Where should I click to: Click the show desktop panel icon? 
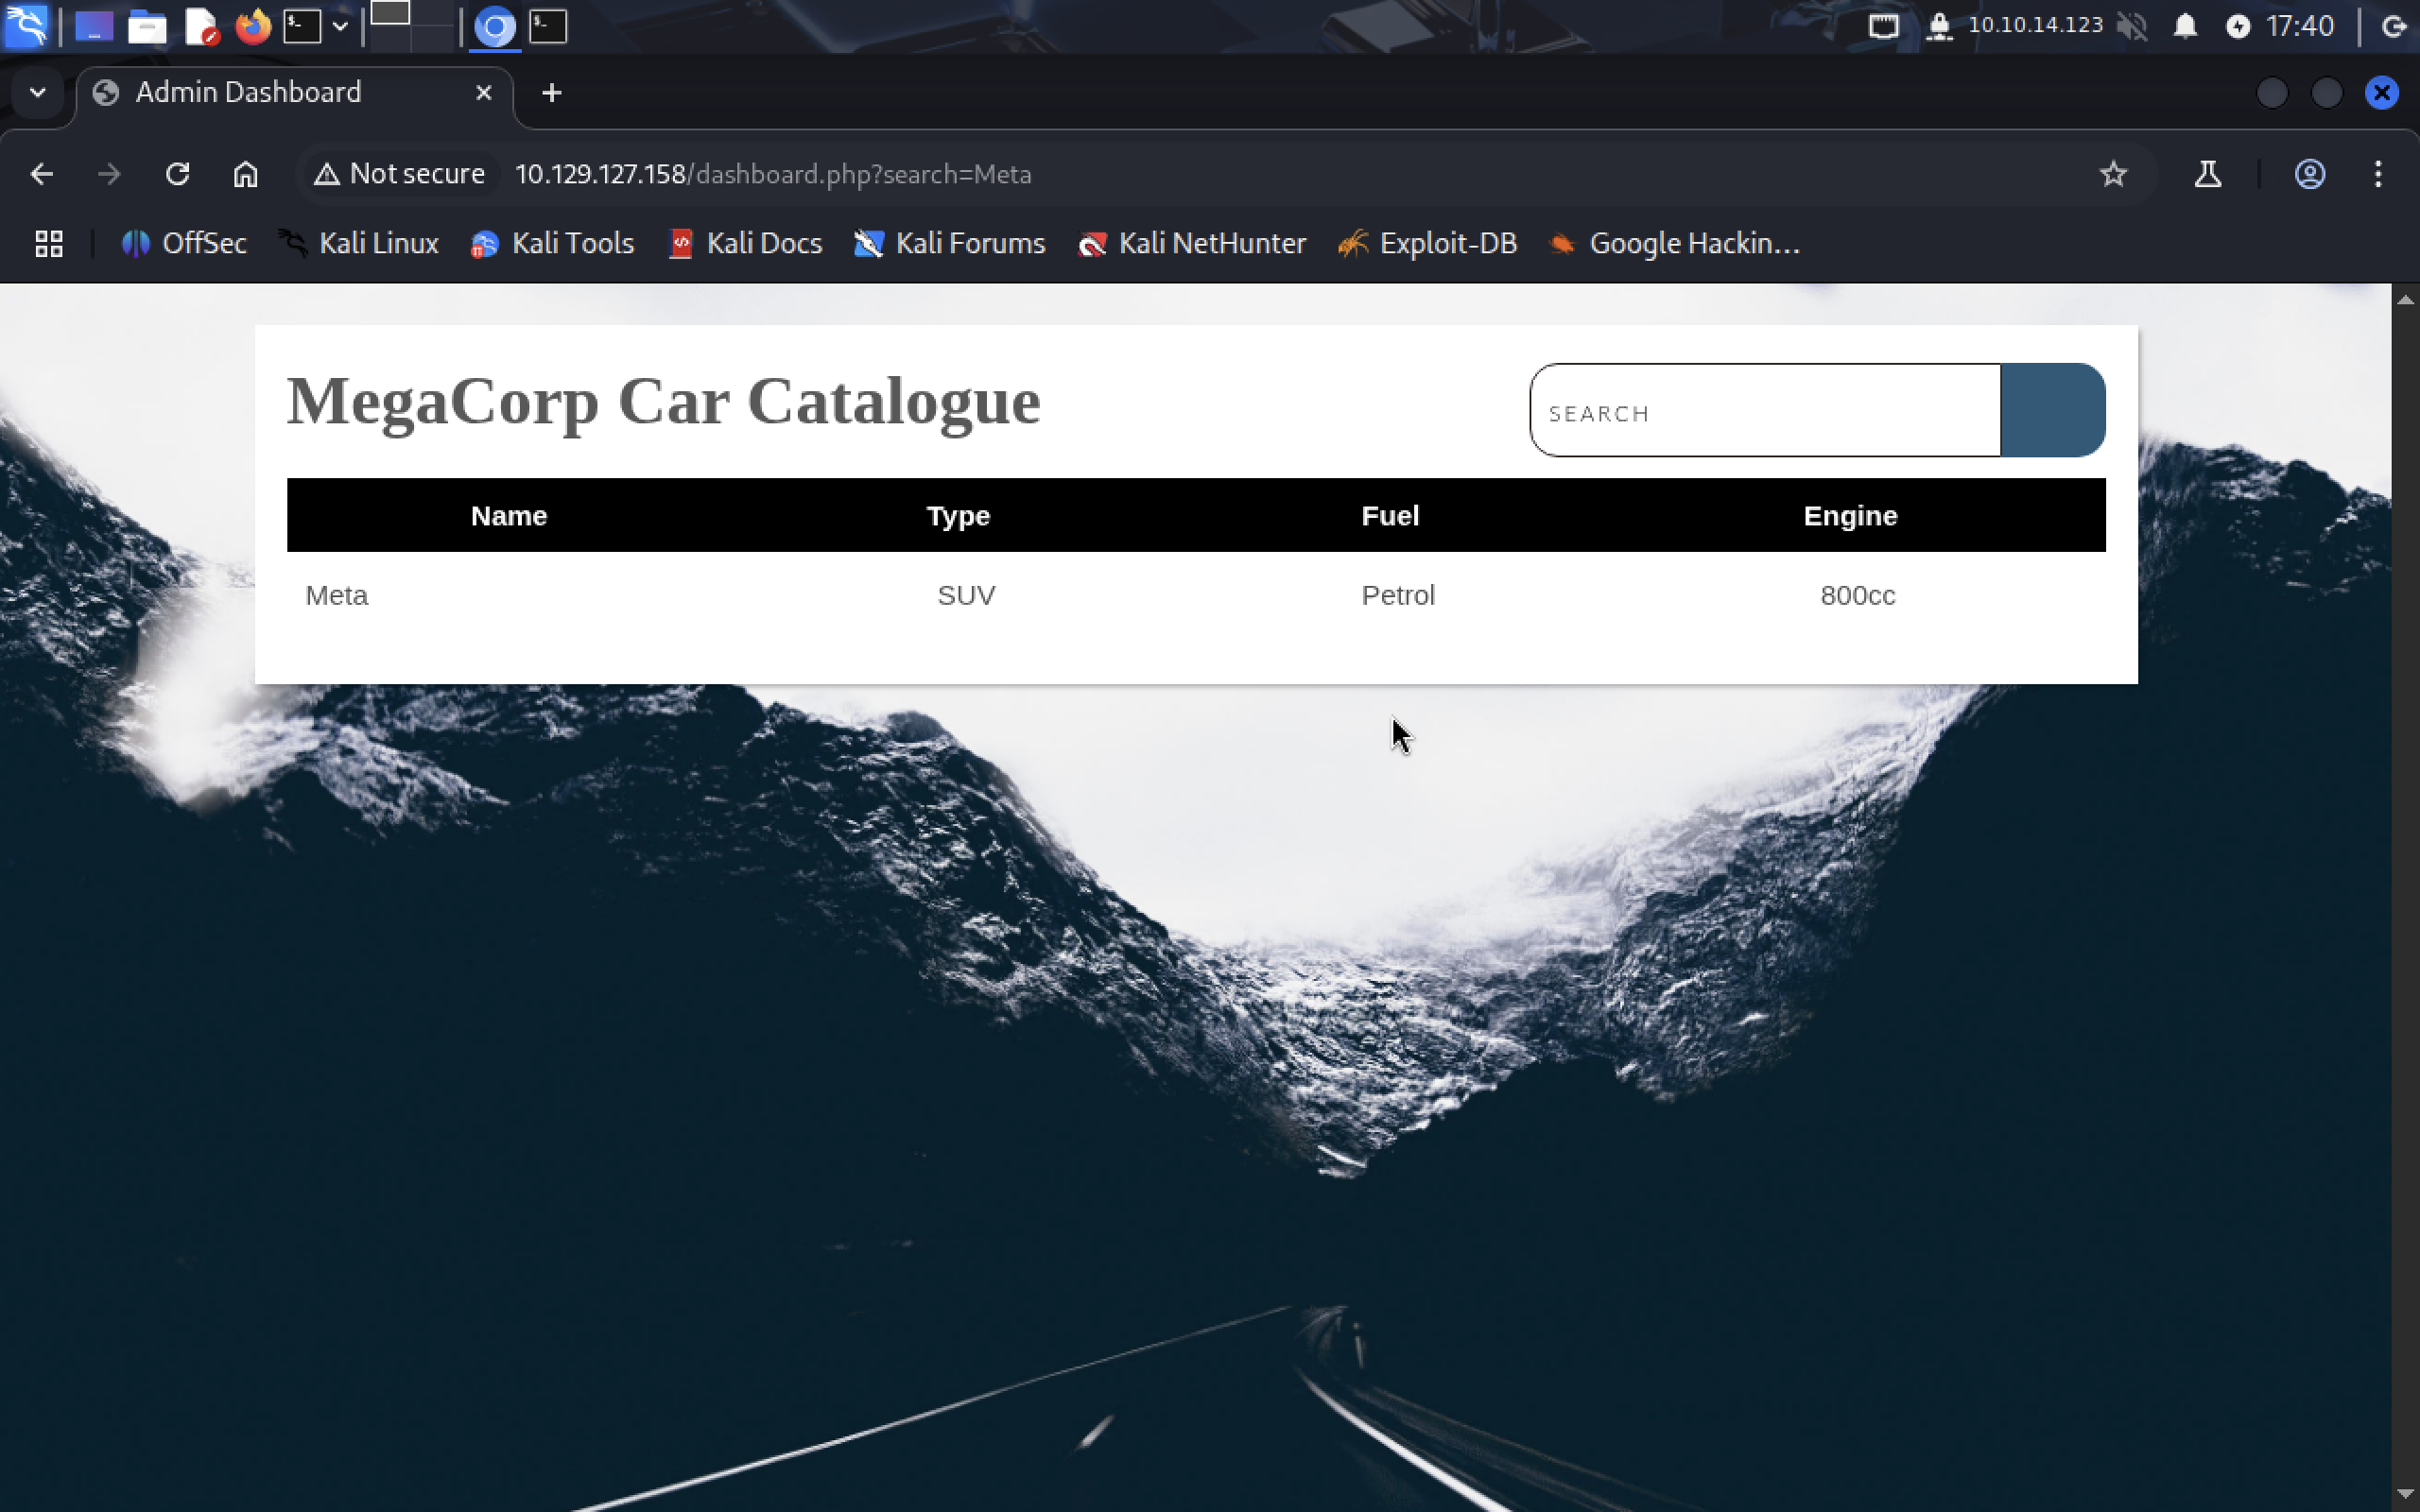(94, 26)
